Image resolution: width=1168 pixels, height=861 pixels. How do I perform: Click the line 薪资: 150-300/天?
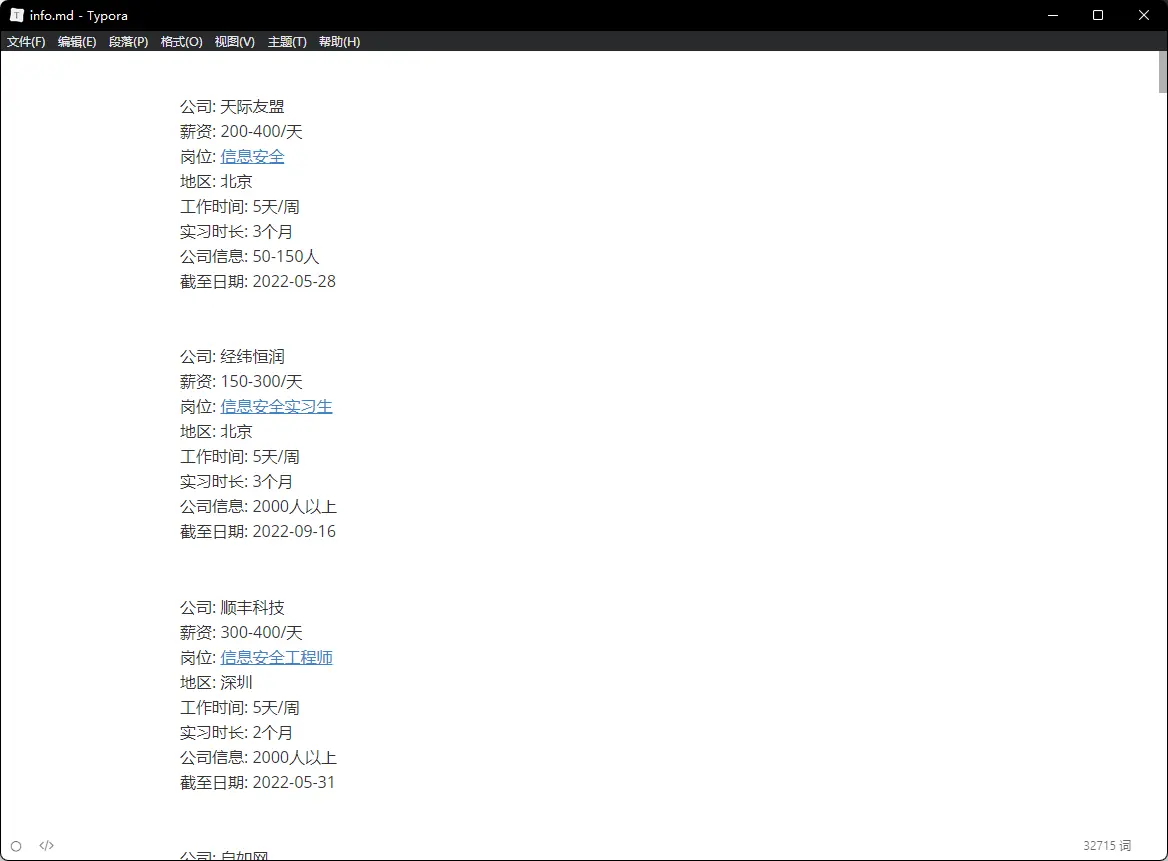point(241,382)
